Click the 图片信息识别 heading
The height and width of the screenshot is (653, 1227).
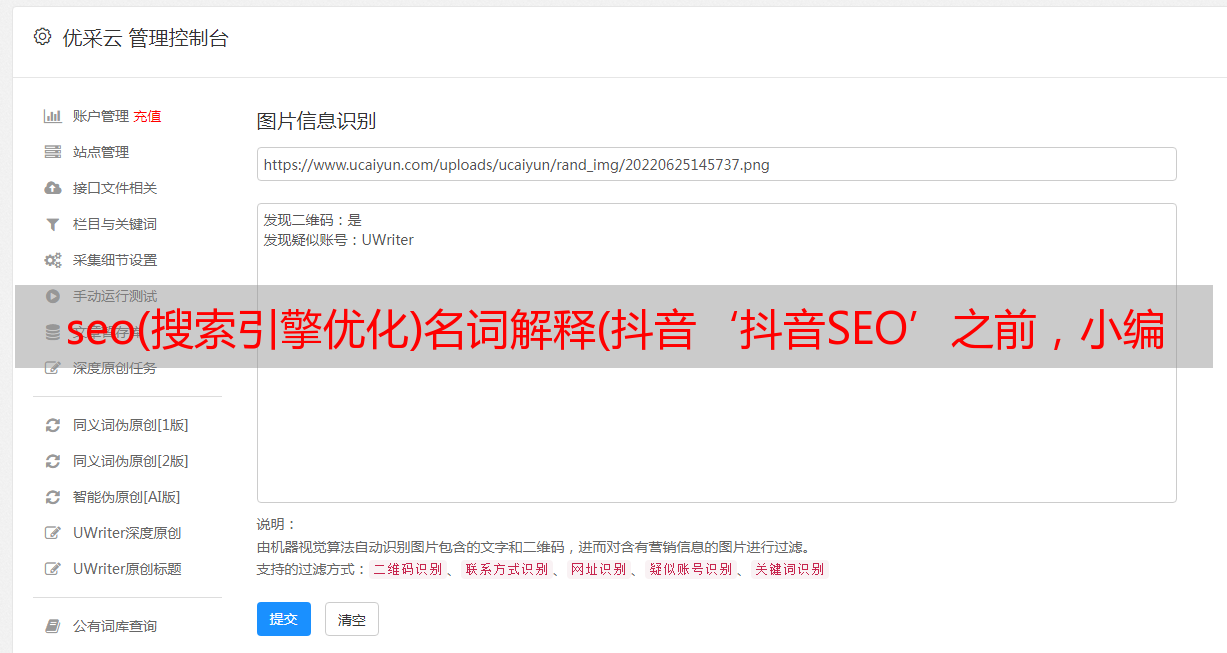316,121
